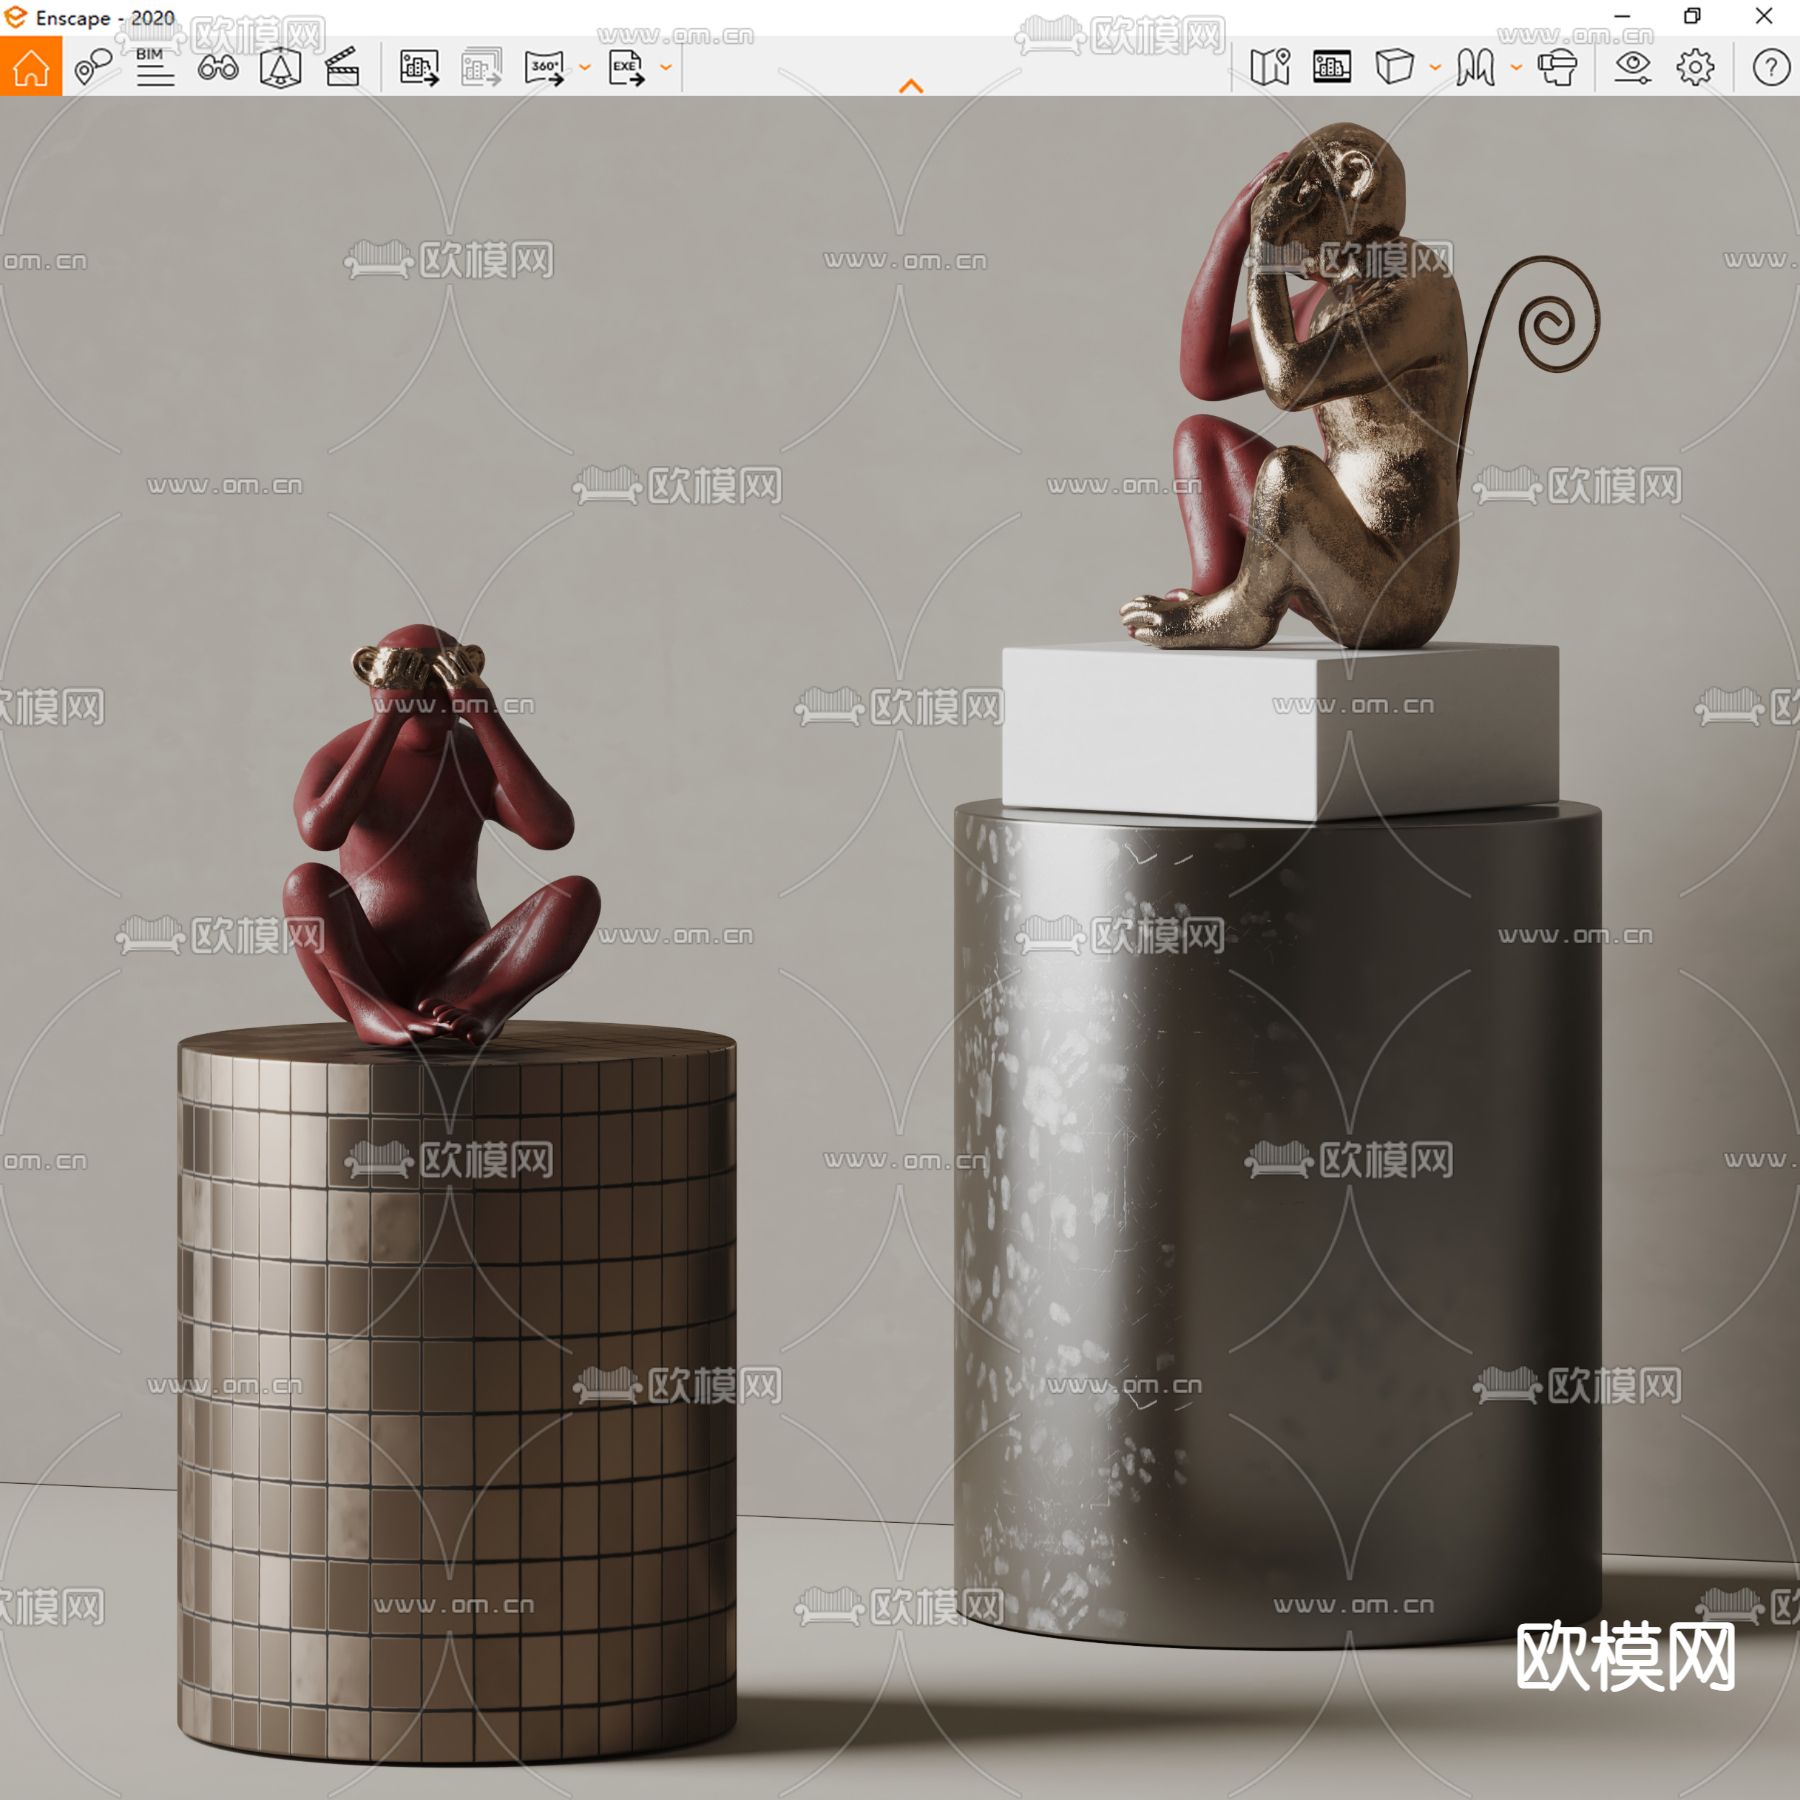Screen dimensions: 1800x1800
Task: Click the EXE standalone export icon
Action: point(626,67)
